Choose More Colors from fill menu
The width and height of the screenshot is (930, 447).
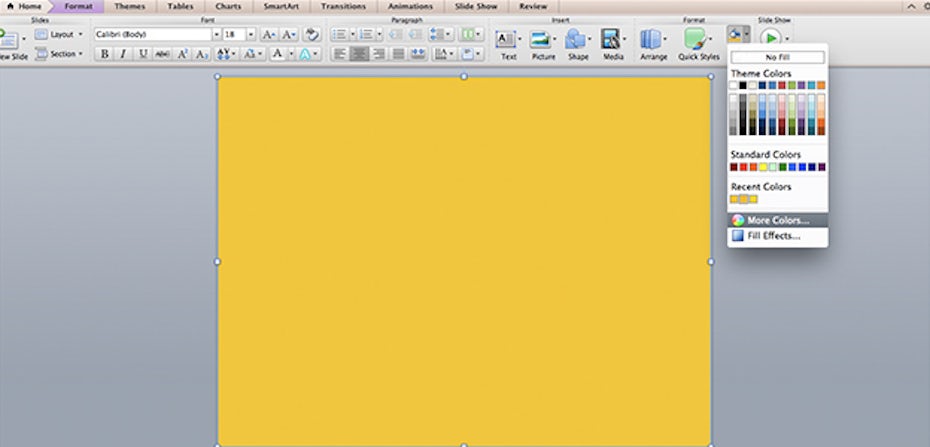[778, 220]
